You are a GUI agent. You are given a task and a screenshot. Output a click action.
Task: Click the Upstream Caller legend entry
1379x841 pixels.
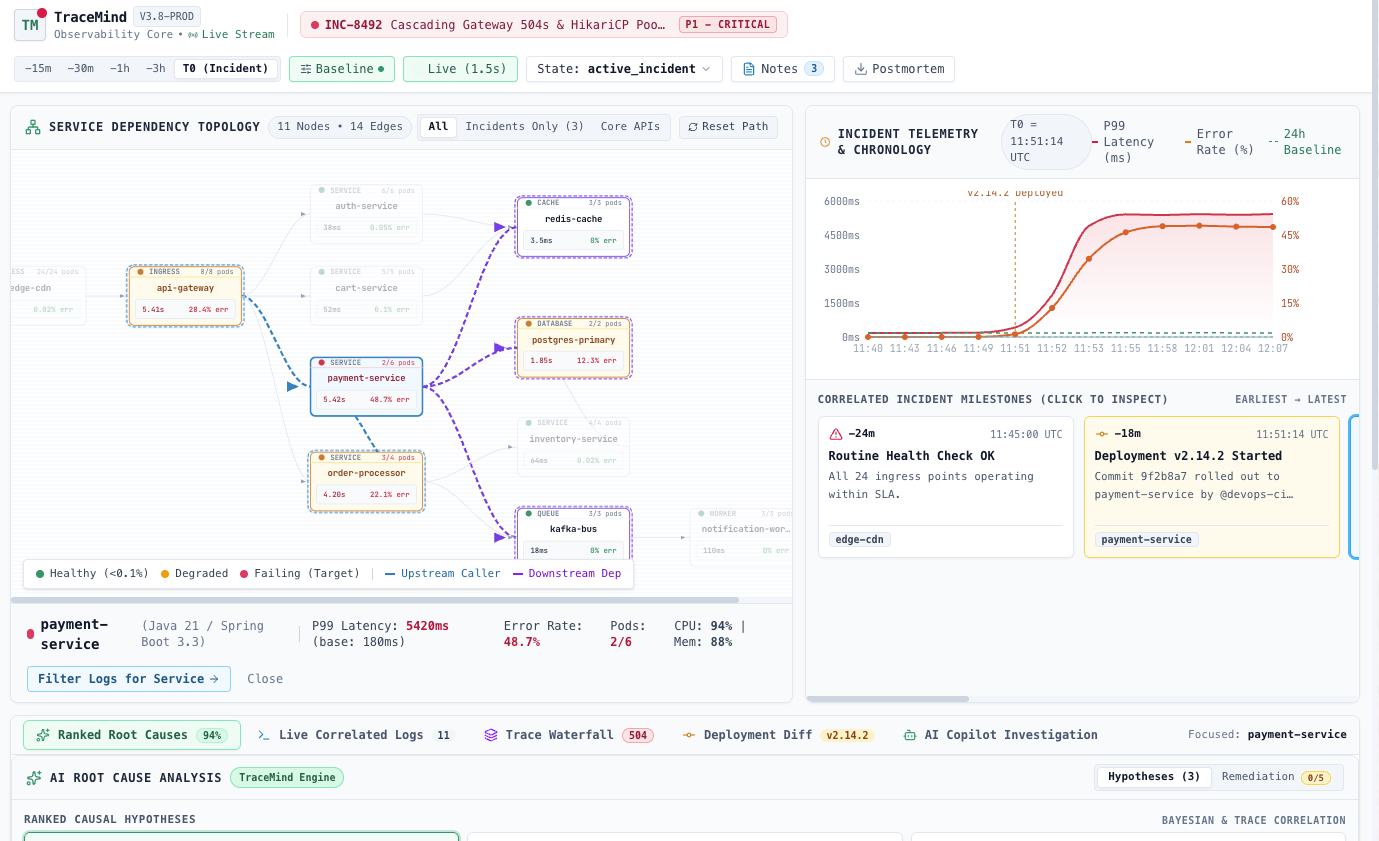click(x=443, y=574)
